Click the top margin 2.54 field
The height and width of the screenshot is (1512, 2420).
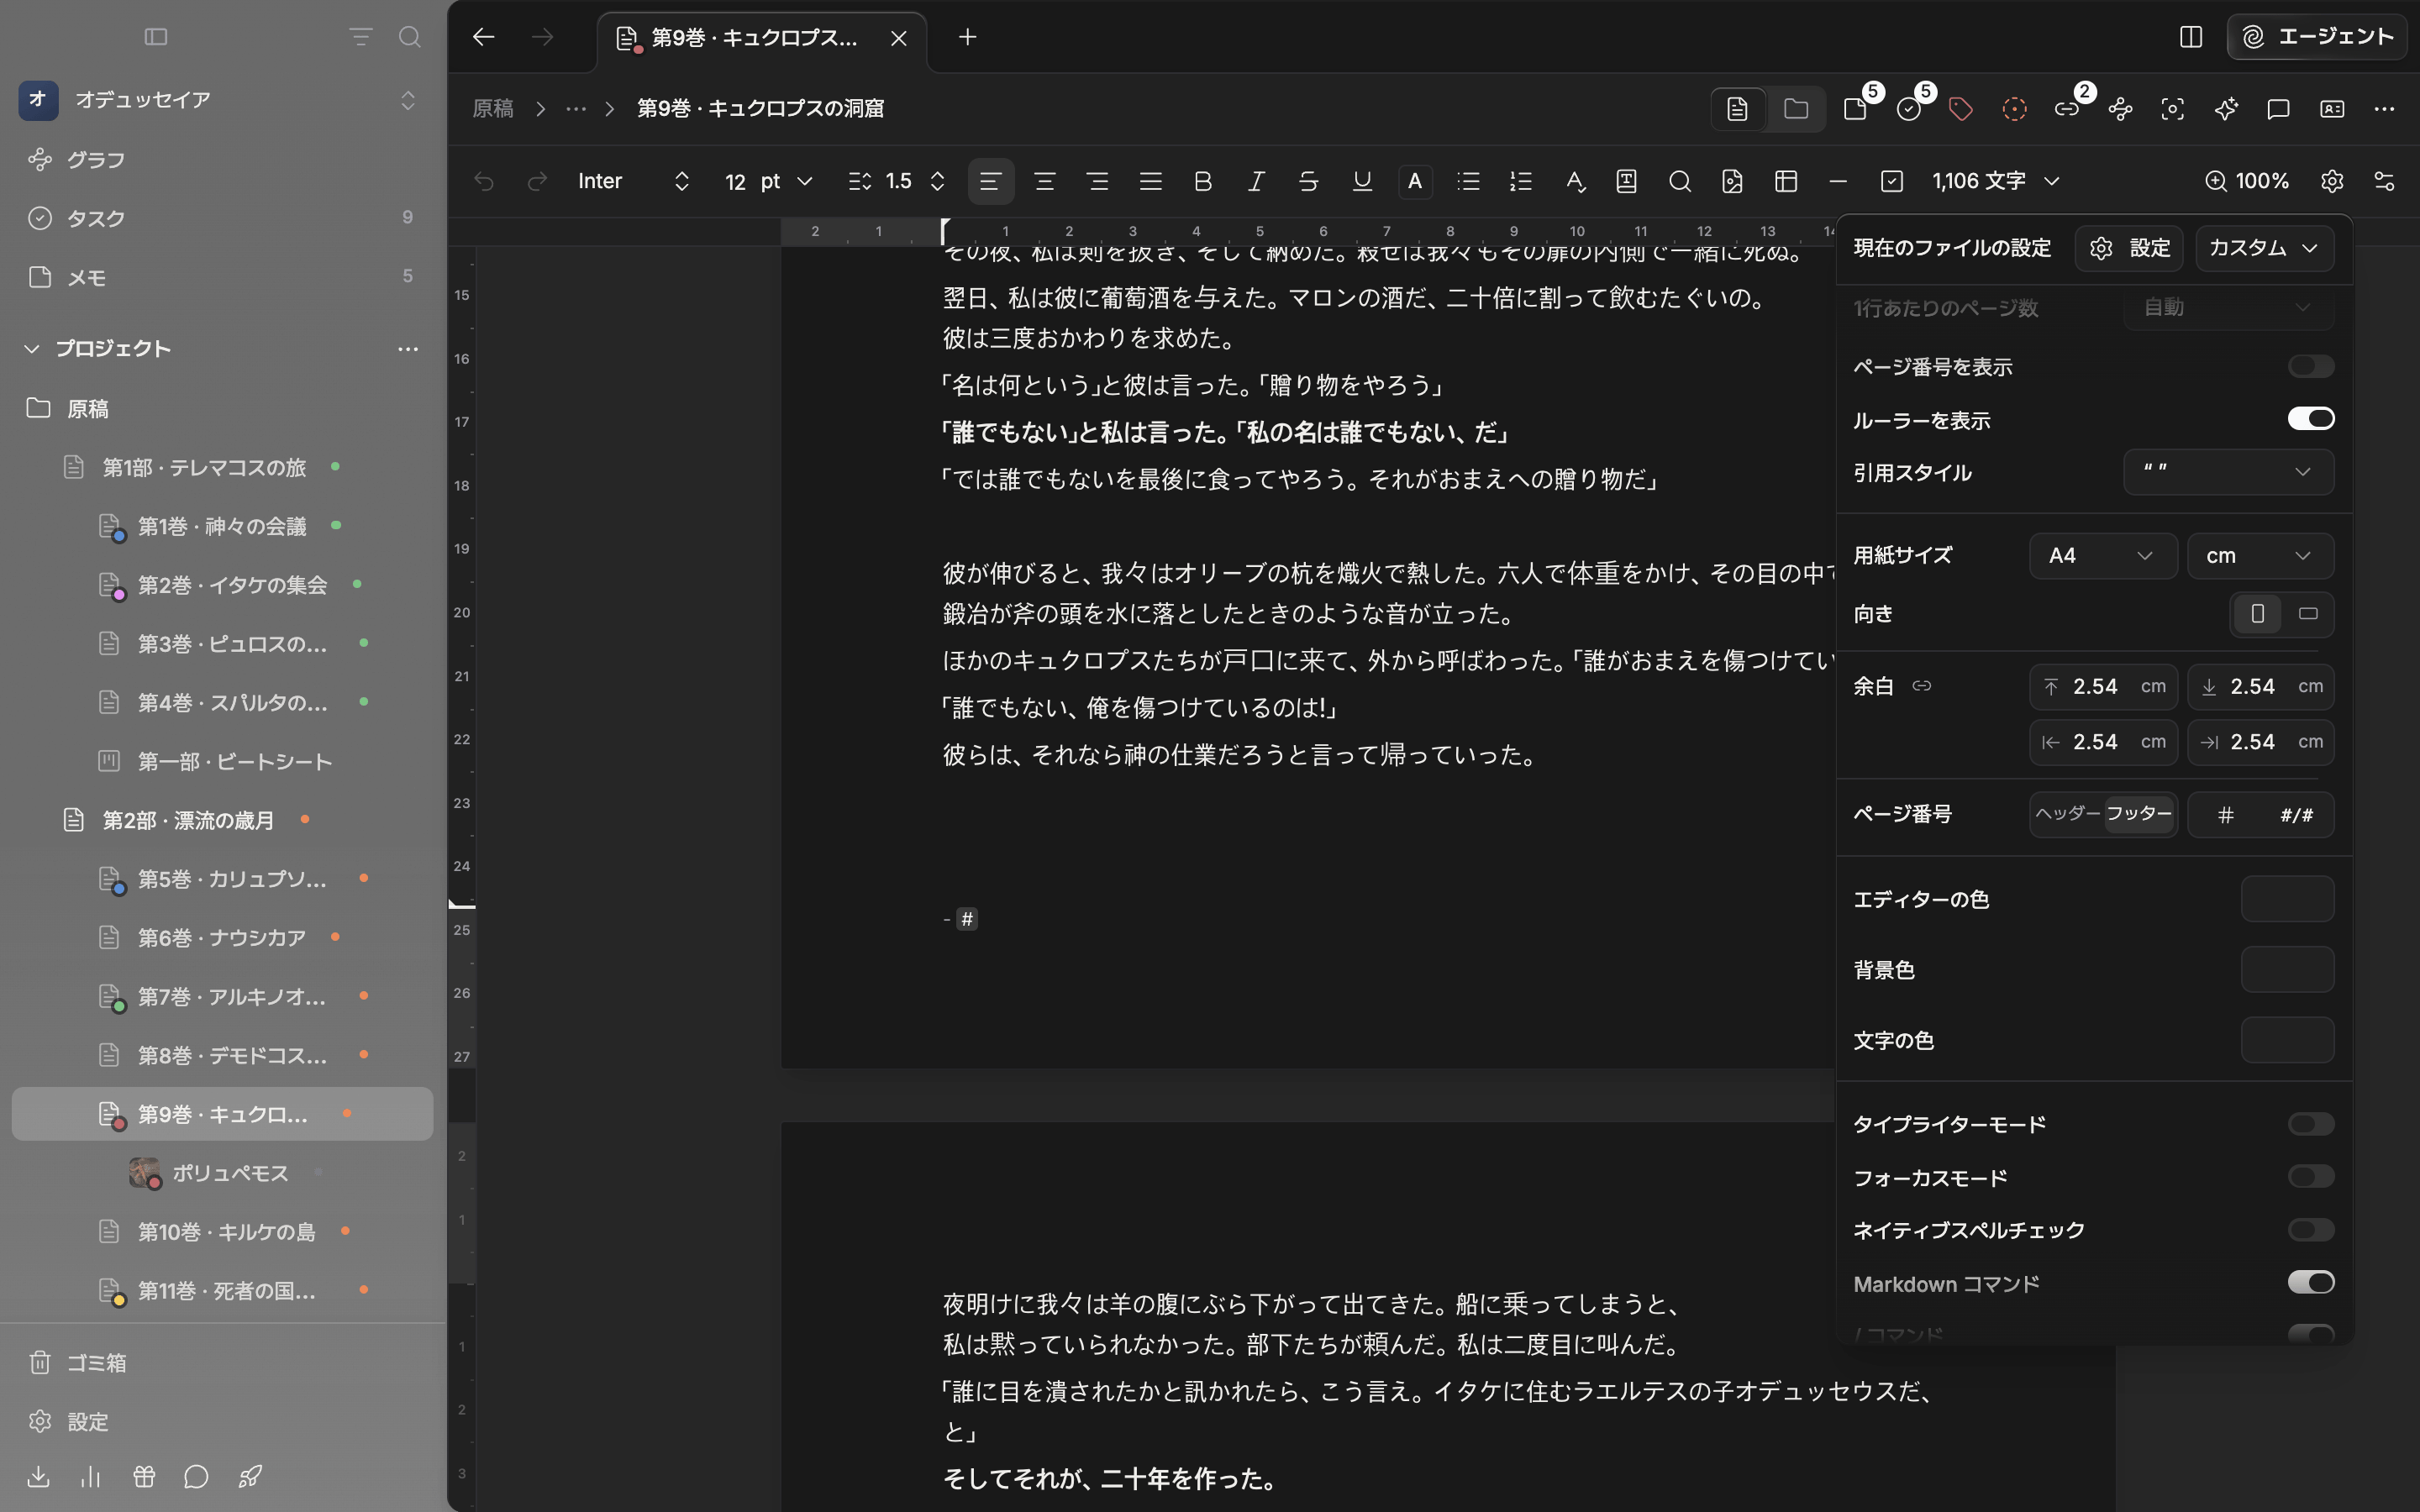pyautogui.click(x=2103, y=687)
